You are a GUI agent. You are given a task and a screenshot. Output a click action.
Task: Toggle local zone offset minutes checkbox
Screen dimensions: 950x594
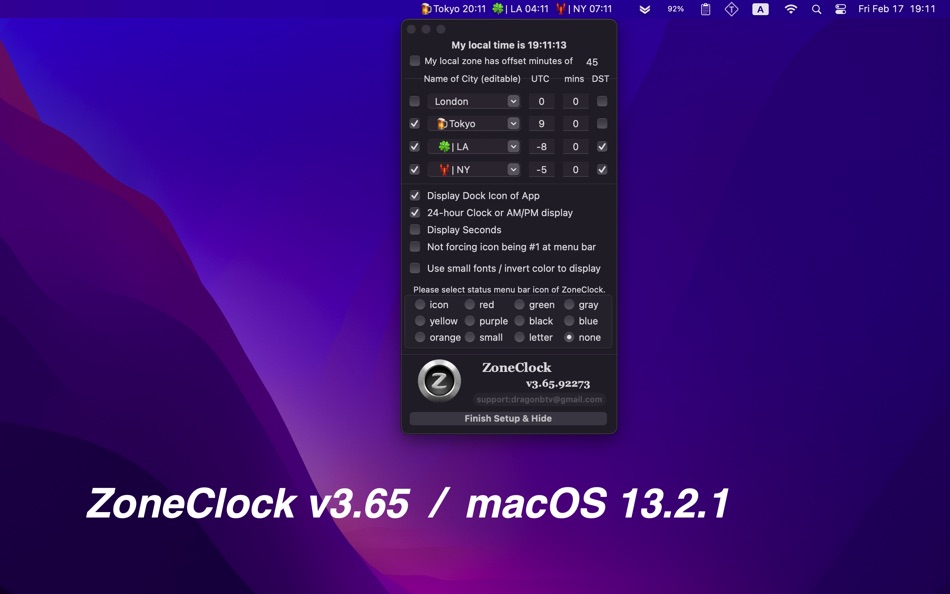(414, 61)
